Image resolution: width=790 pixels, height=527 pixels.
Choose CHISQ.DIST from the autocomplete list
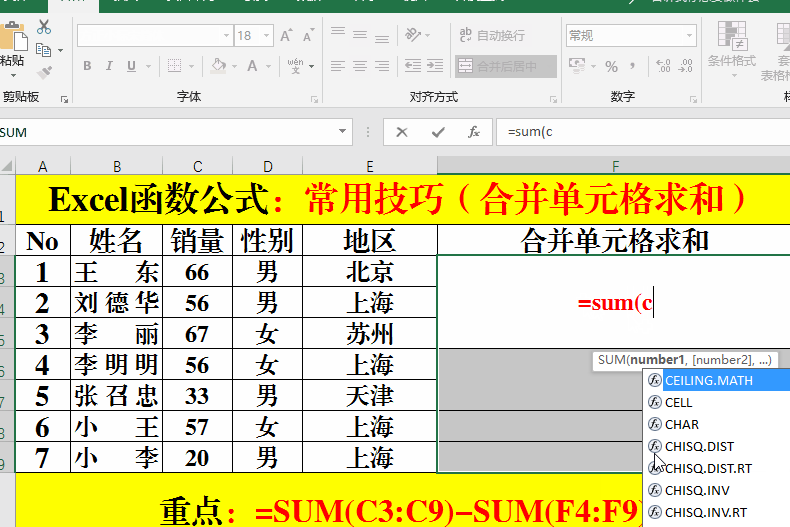pos(716,446)
